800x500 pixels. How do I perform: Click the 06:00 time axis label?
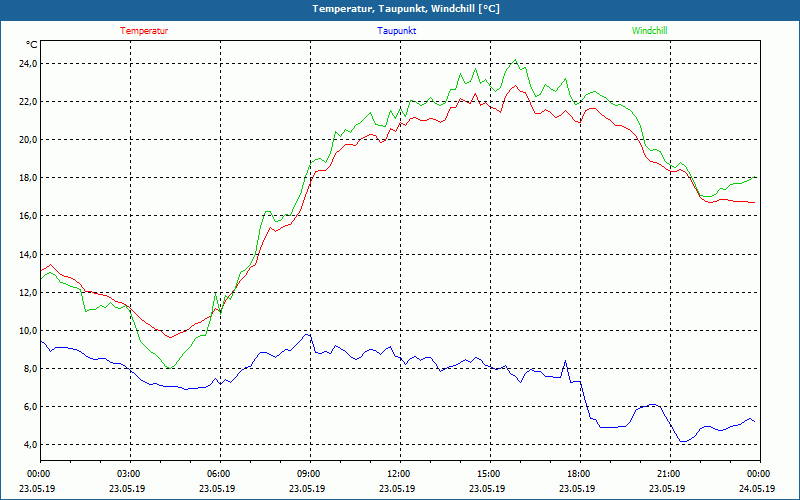[x=220, y=474]
